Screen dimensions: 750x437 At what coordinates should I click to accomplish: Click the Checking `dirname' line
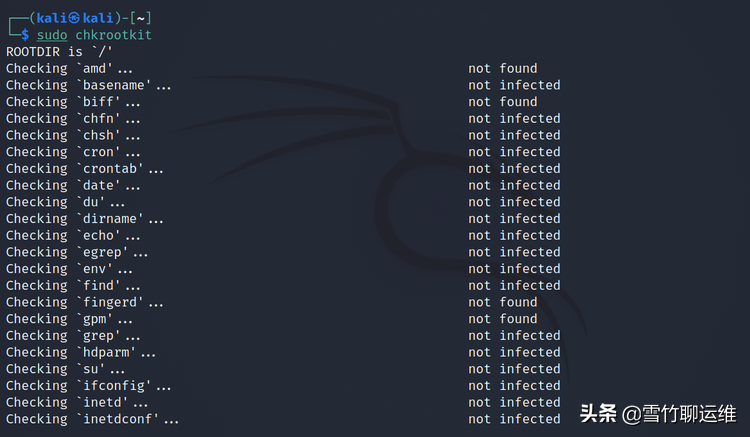(x=84, y=219)
